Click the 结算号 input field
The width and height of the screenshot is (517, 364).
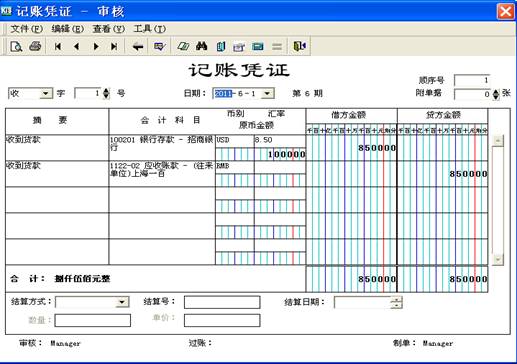coord(222,302)
